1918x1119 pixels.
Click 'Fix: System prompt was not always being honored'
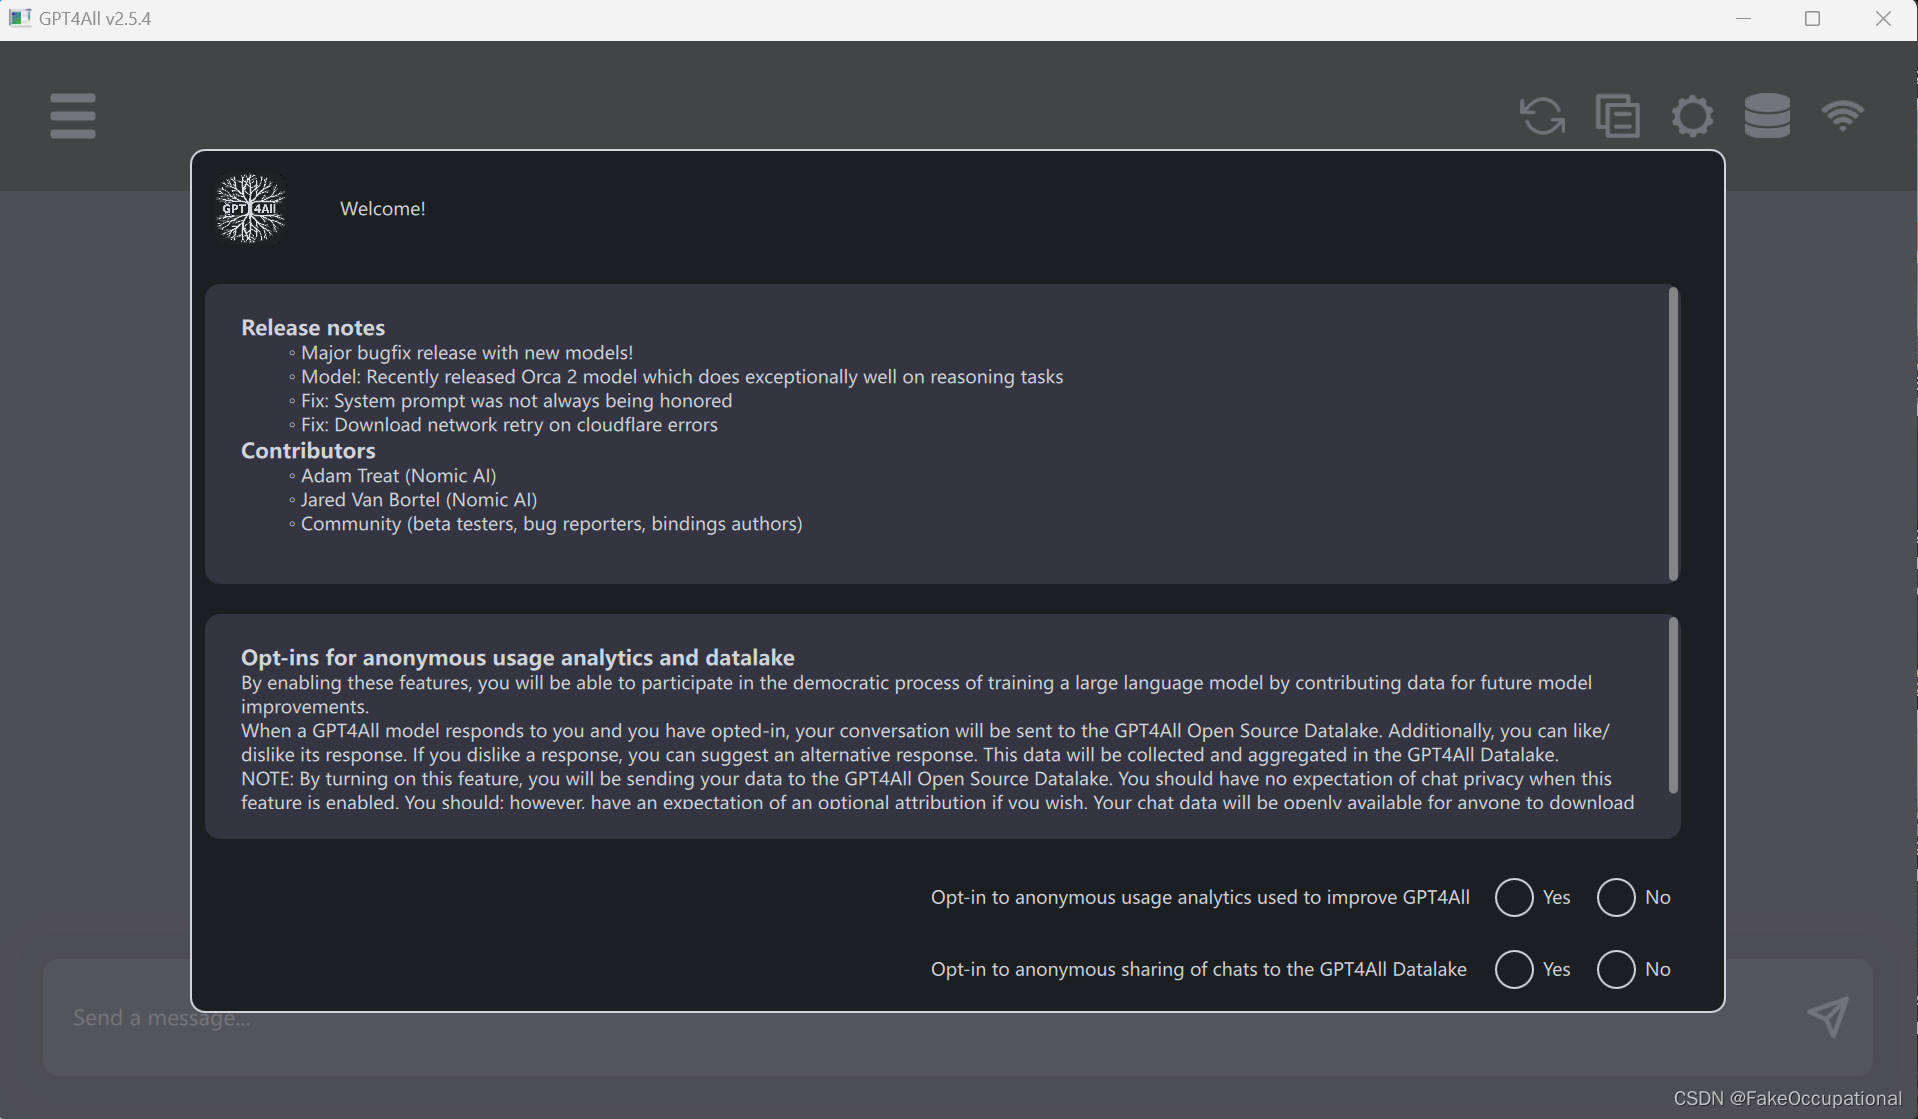point(516,400)
